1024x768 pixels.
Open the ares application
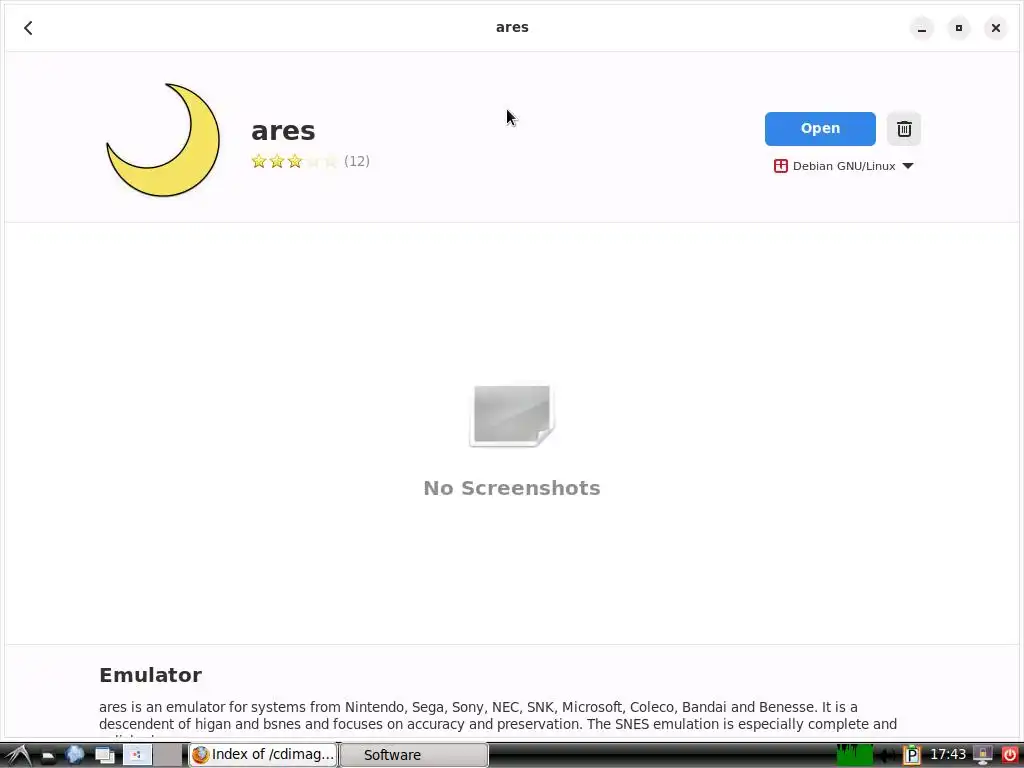(820, 129)
